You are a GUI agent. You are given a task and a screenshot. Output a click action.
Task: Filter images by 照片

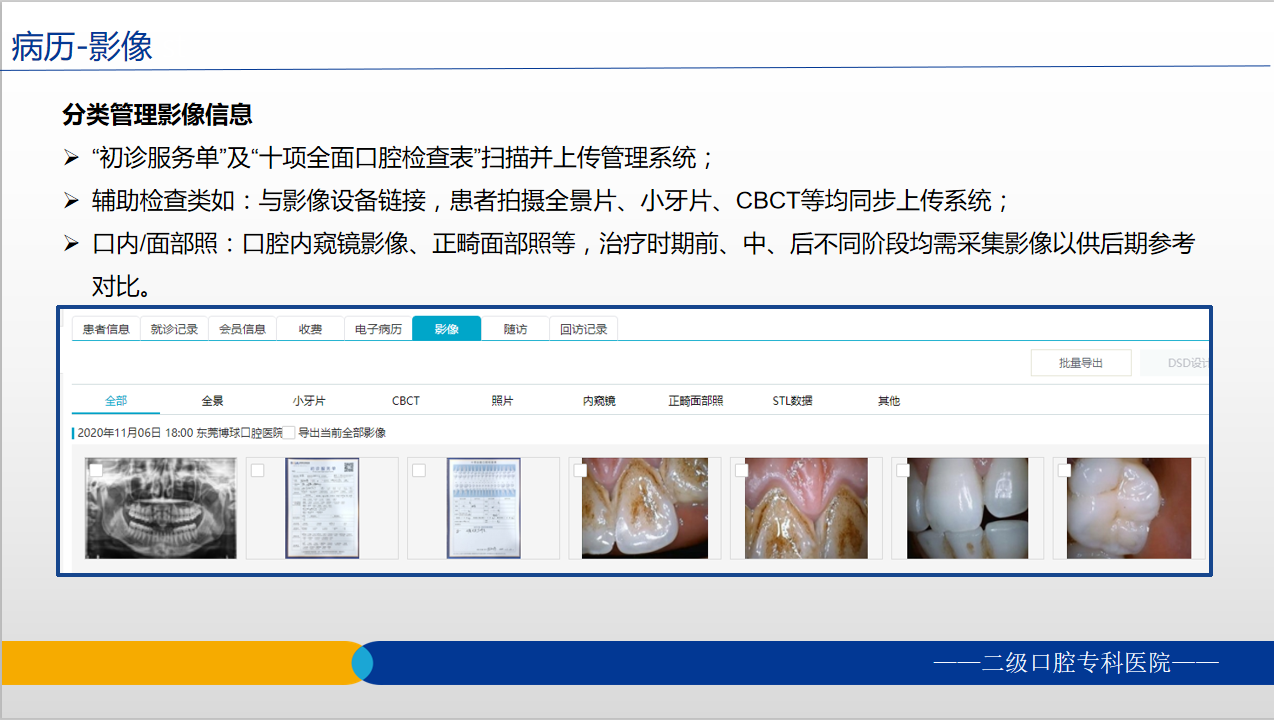click(x=502, y=399)
